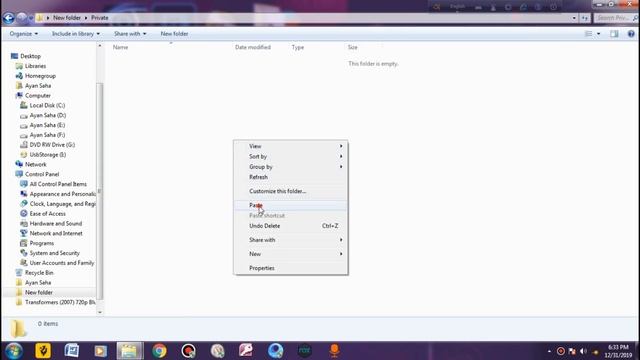Open Google Chrome from taskbar

click(159, 351)
